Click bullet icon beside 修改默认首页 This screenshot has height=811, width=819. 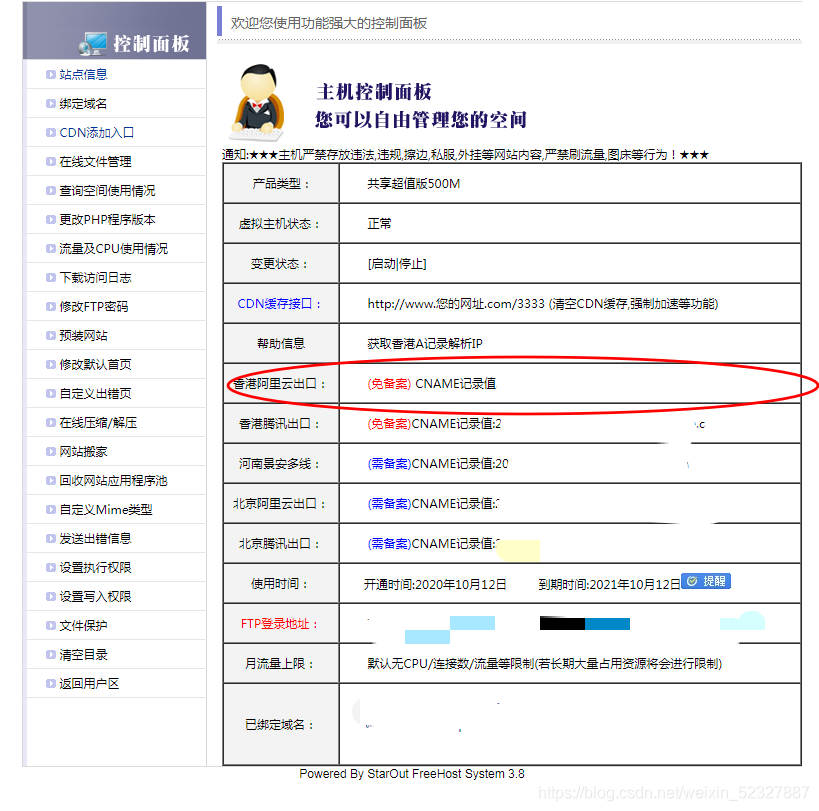click(x=51, y=365)
